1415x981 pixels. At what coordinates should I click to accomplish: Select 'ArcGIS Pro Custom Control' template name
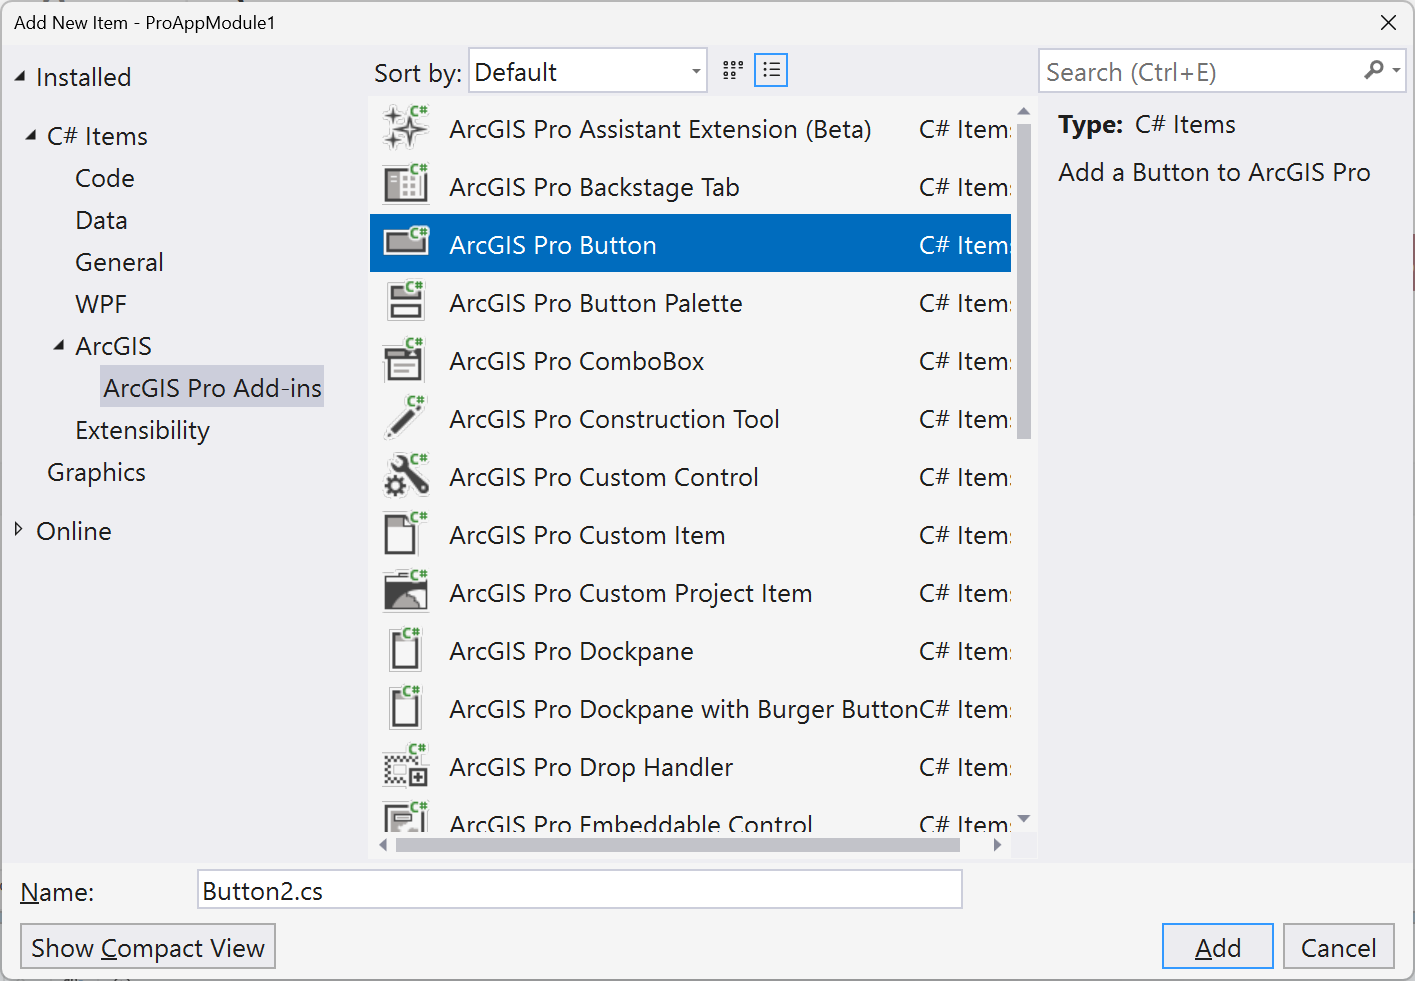click(x=604, y=477)
